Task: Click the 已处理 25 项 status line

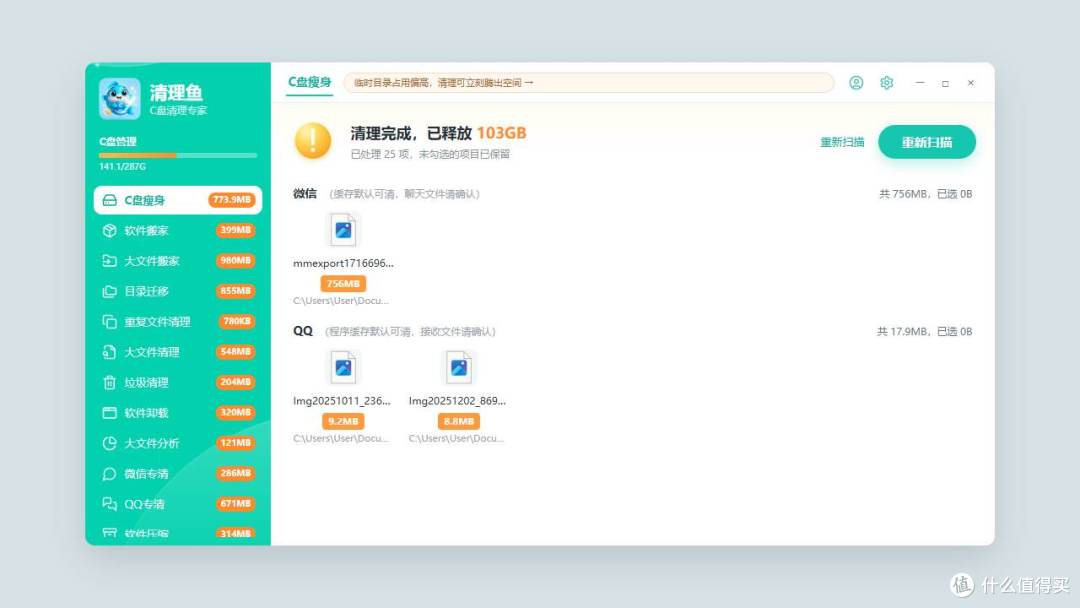Action: (430, 154)
